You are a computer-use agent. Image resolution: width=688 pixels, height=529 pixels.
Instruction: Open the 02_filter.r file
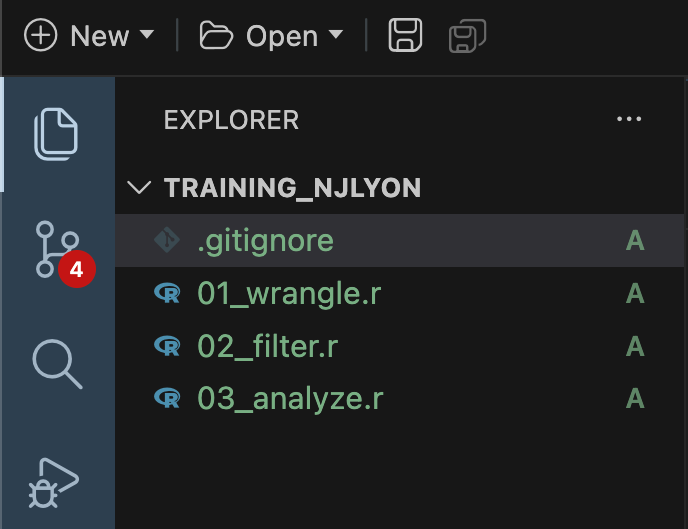pos(267,346)
